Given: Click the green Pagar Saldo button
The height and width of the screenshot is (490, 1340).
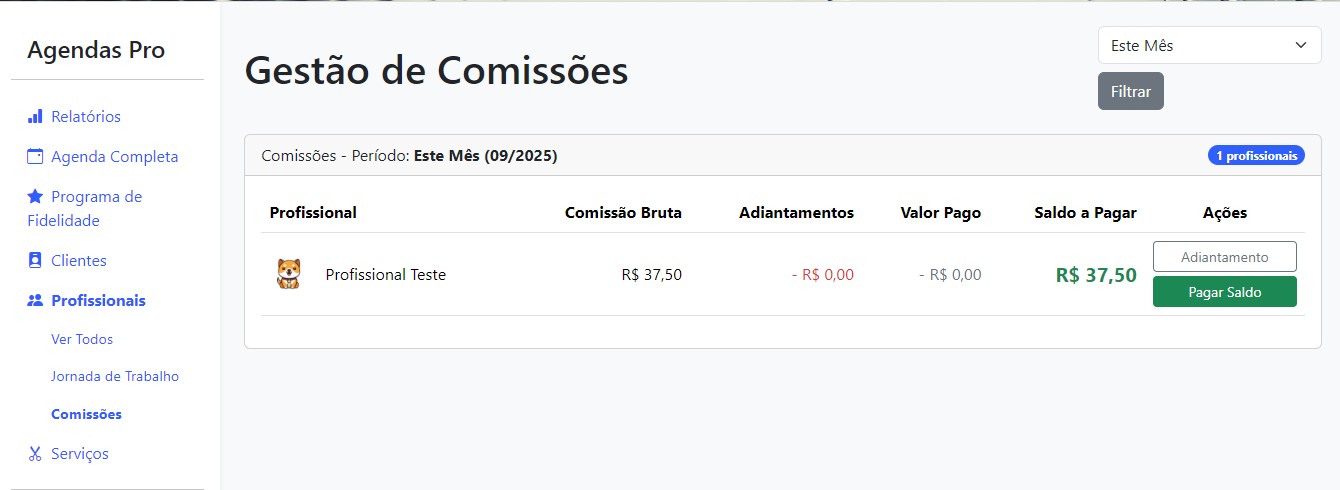Looking at the screenshot, I should 1224,292.
